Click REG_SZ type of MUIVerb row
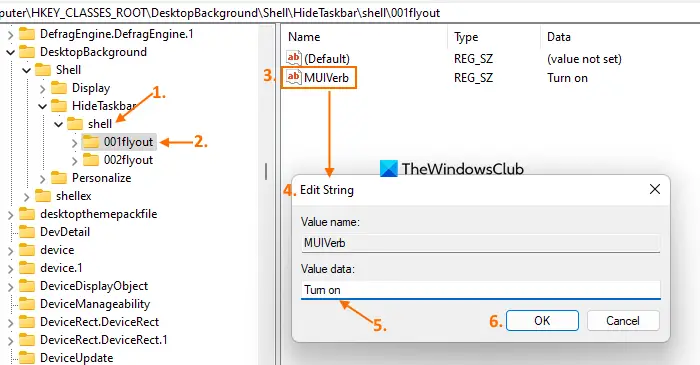This screenshot has width=700, height=365. 473,78
